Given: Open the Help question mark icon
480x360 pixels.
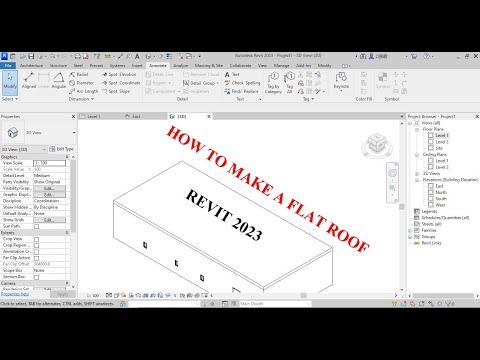Looking at the screenshot, I should (x=426, y=56).
